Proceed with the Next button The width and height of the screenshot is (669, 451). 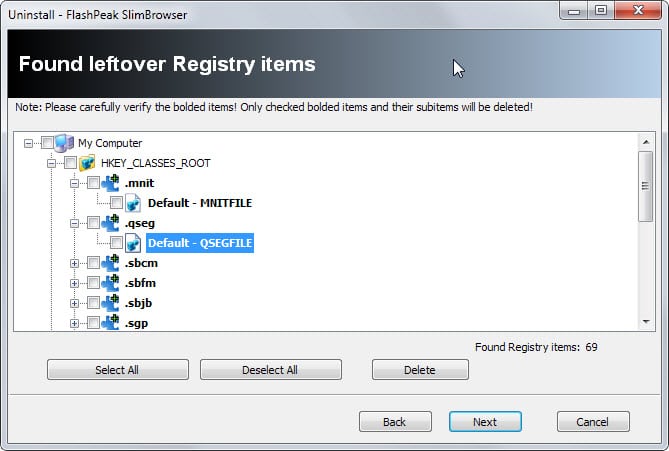pyautogui.click(x=485, y=422)
